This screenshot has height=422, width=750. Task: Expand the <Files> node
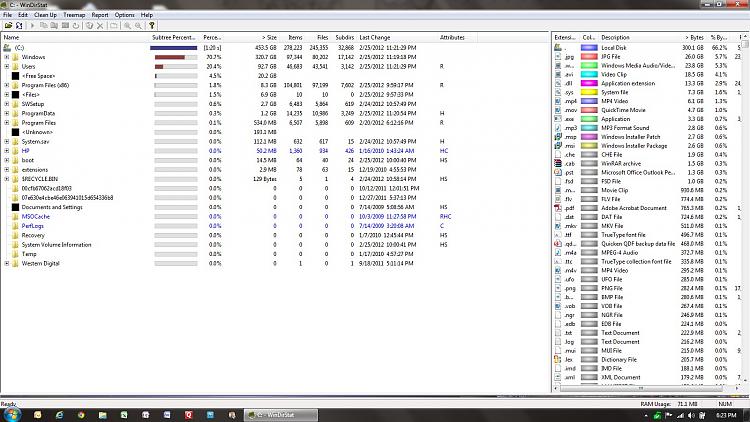7,94
